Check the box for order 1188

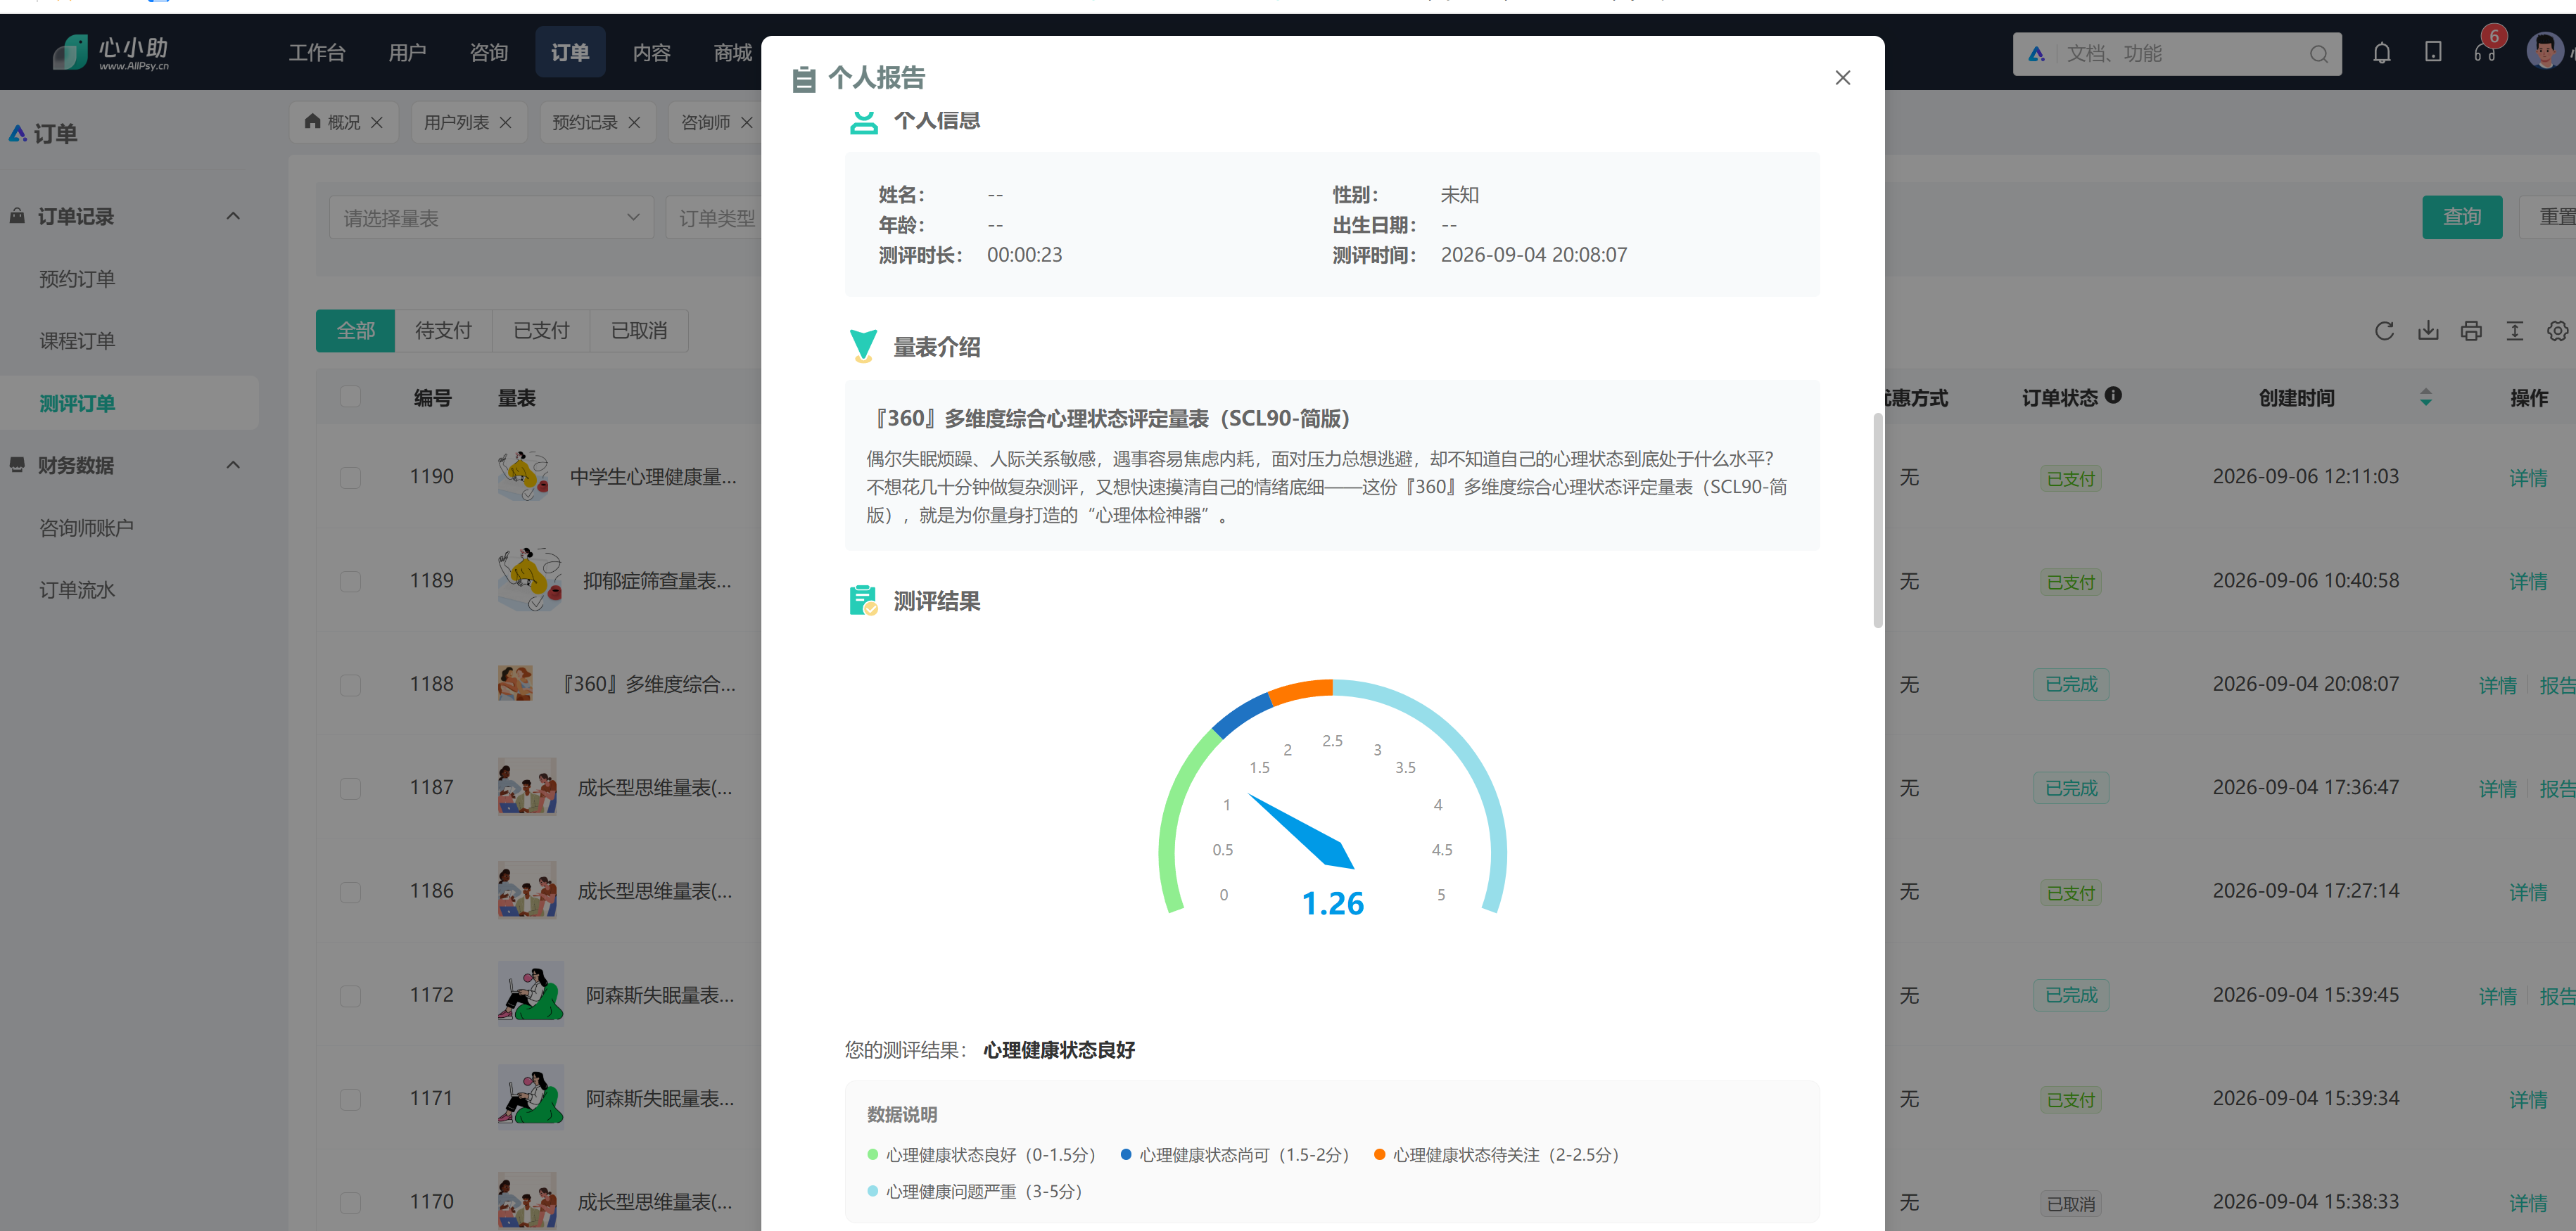(x=350, y=685)
